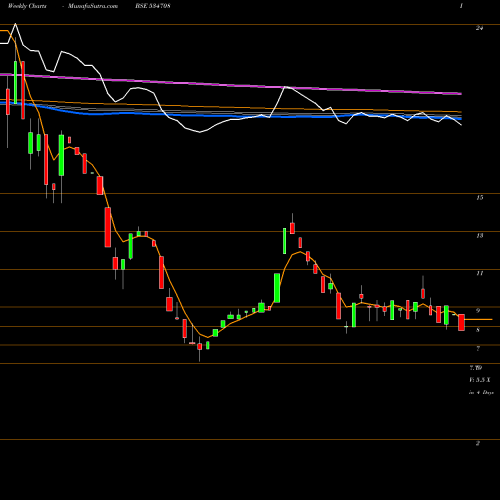This screenshot has height=500, width=500.
Task: Click the price axis label 2
Action: [x=478, y=443]
